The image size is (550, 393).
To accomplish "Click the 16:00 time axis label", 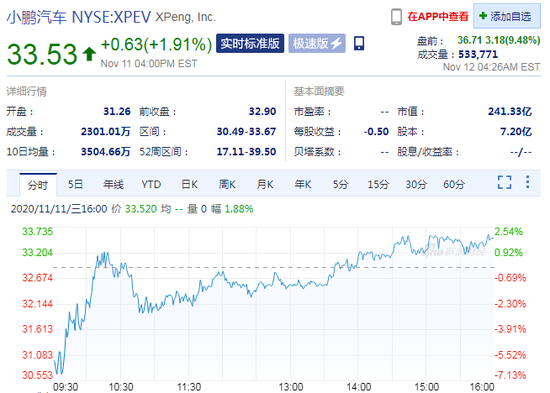I will pos(482,387).
